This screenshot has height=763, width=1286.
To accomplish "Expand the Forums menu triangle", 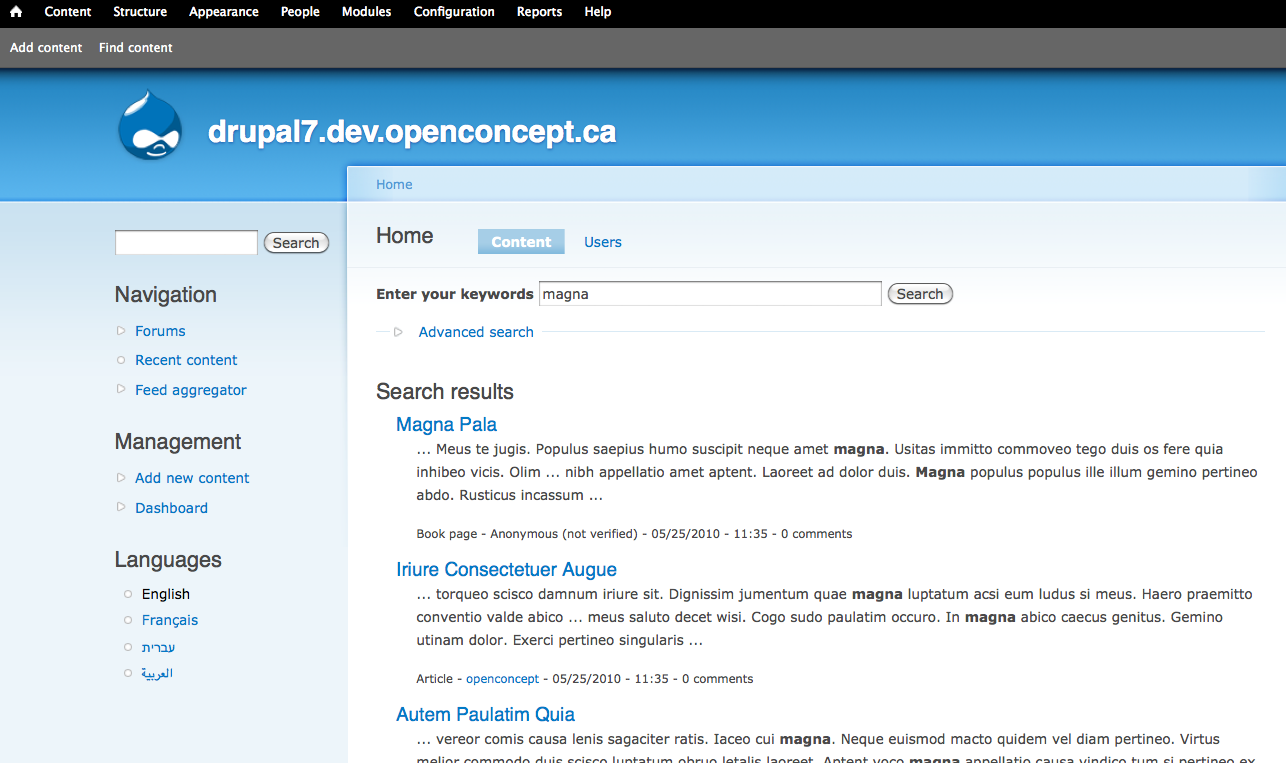I will [121, 331].
